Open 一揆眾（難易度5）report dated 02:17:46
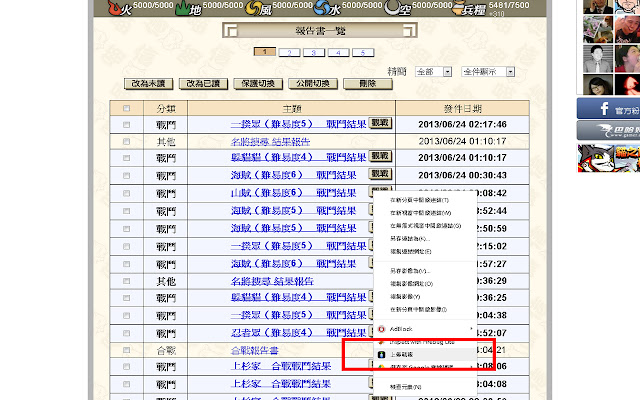 point(298,124)
